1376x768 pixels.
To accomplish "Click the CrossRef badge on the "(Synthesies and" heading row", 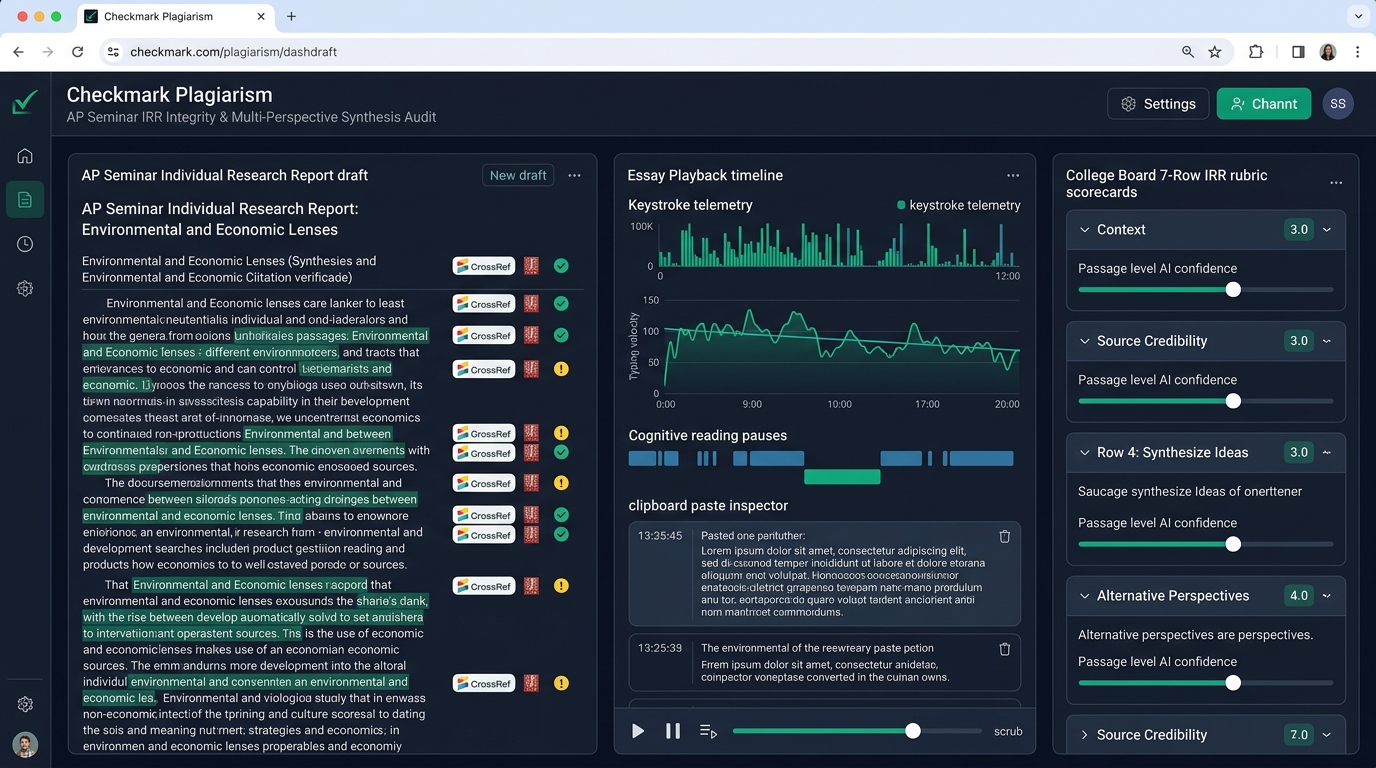I will coord(484,266).
